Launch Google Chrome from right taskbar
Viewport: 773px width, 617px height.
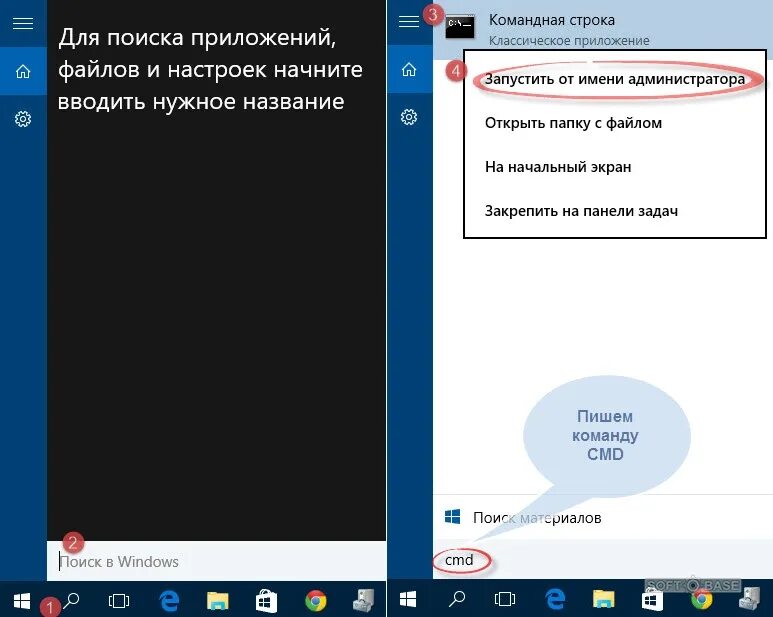(x=701, y=600)
